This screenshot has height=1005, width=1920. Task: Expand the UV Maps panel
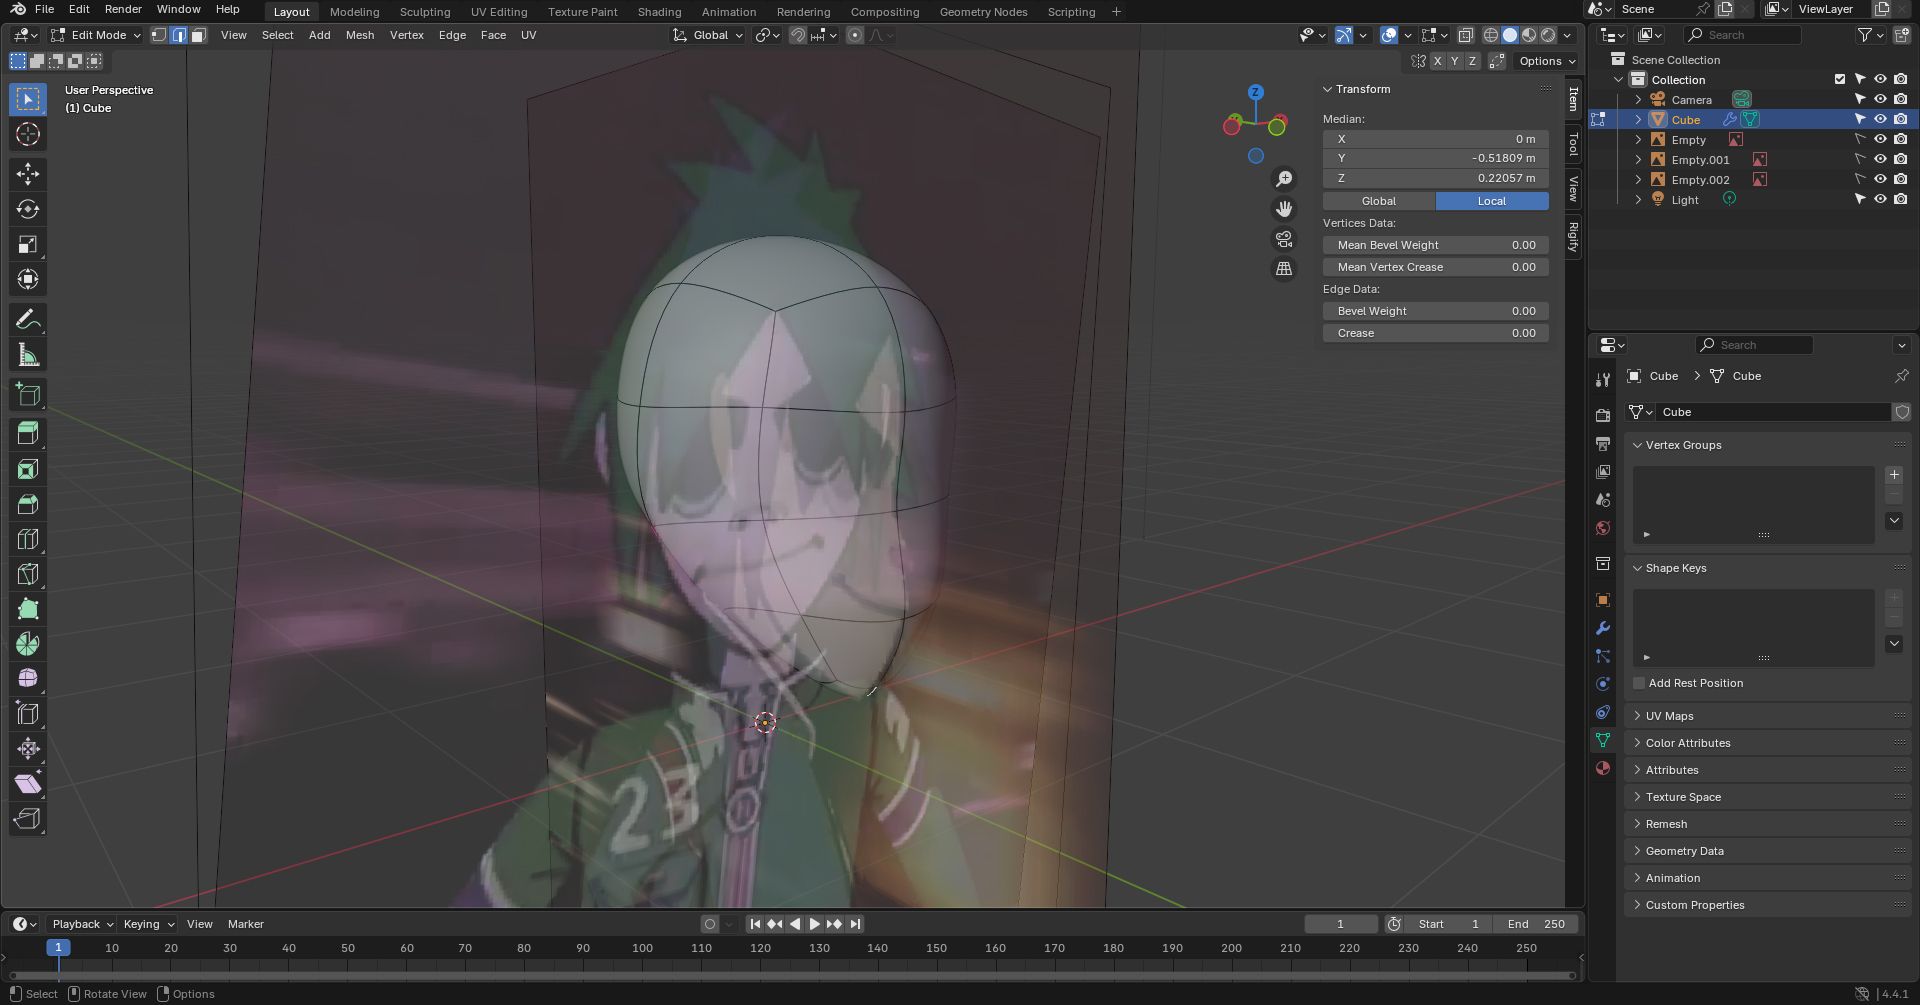[x=1669, y=716]
